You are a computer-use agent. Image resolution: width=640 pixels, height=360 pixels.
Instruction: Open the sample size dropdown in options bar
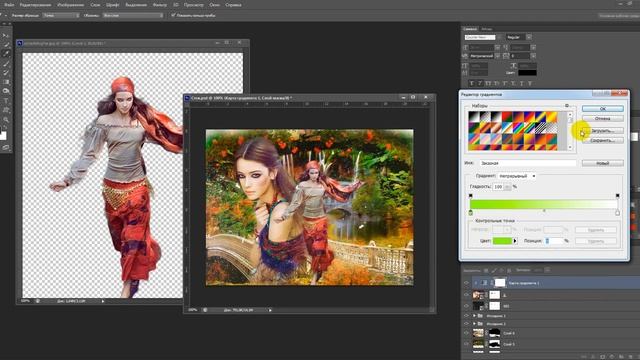pos(61,16)
